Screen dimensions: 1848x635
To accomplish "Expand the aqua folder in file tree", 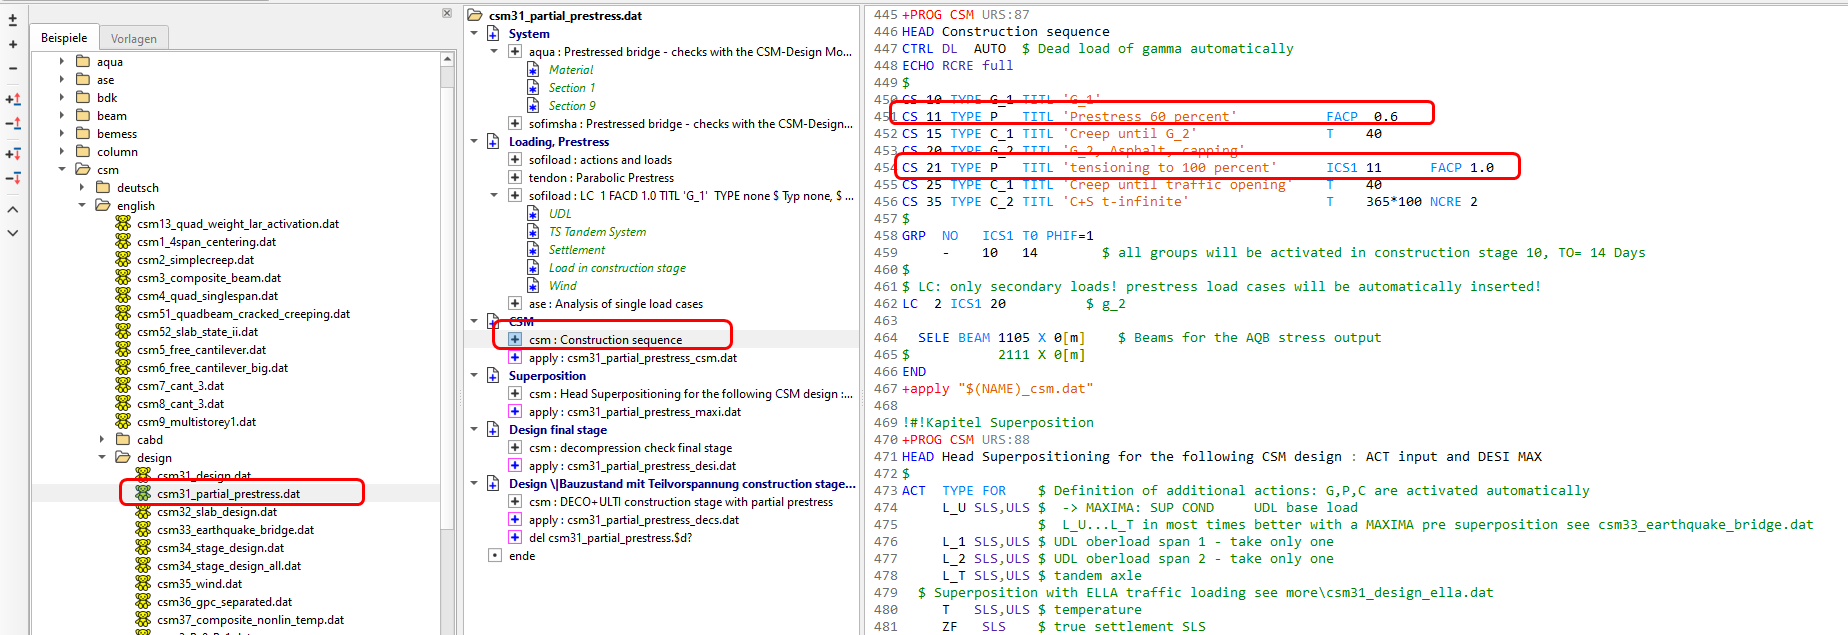I will pos(62,62).
